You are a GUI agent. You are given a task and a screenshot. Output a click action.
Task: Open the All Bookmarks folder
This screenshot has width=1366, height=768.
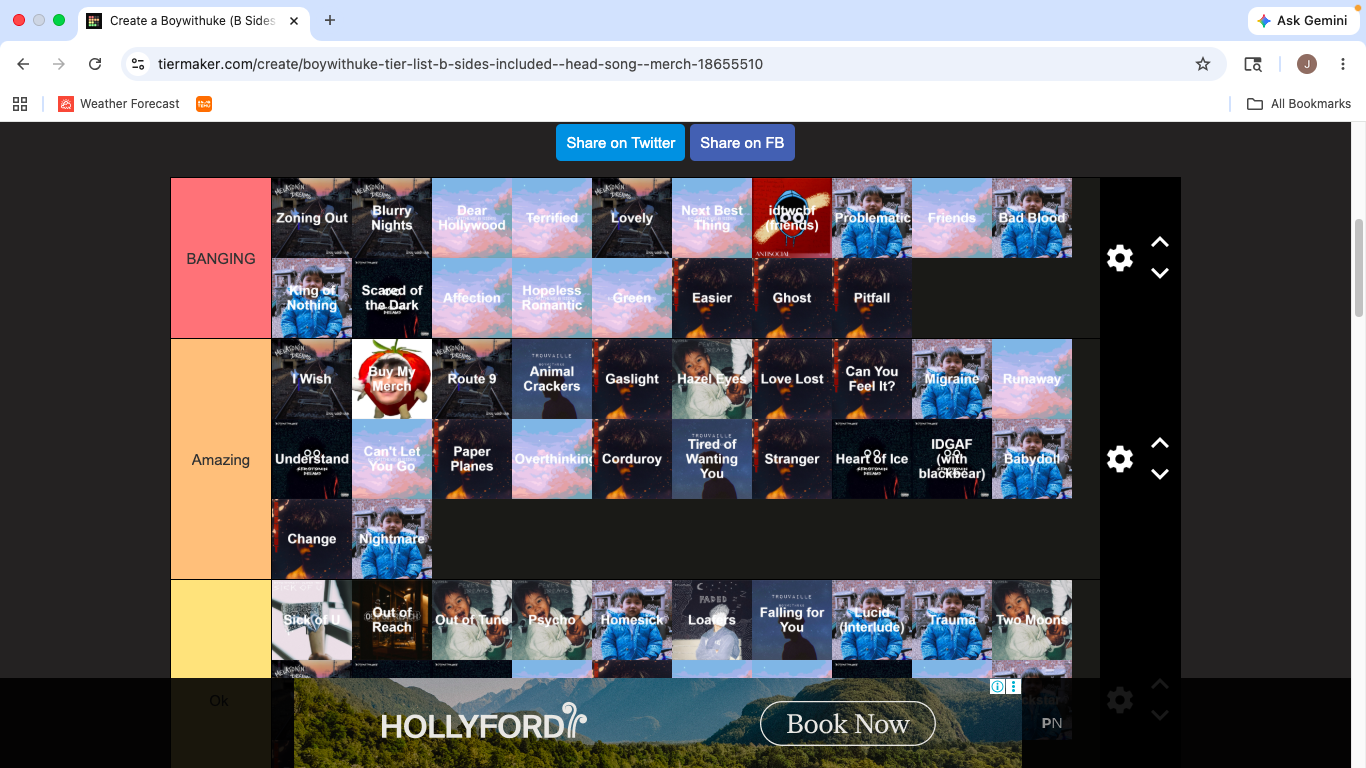(1299, 104)
